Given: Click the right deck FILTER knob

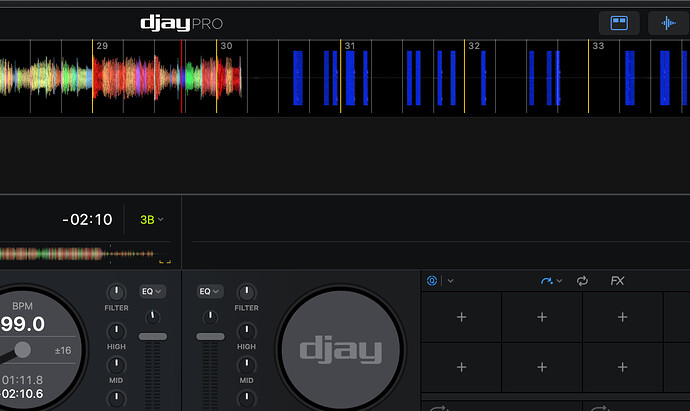Looking at the screenshot, I should tap(246, 291).
